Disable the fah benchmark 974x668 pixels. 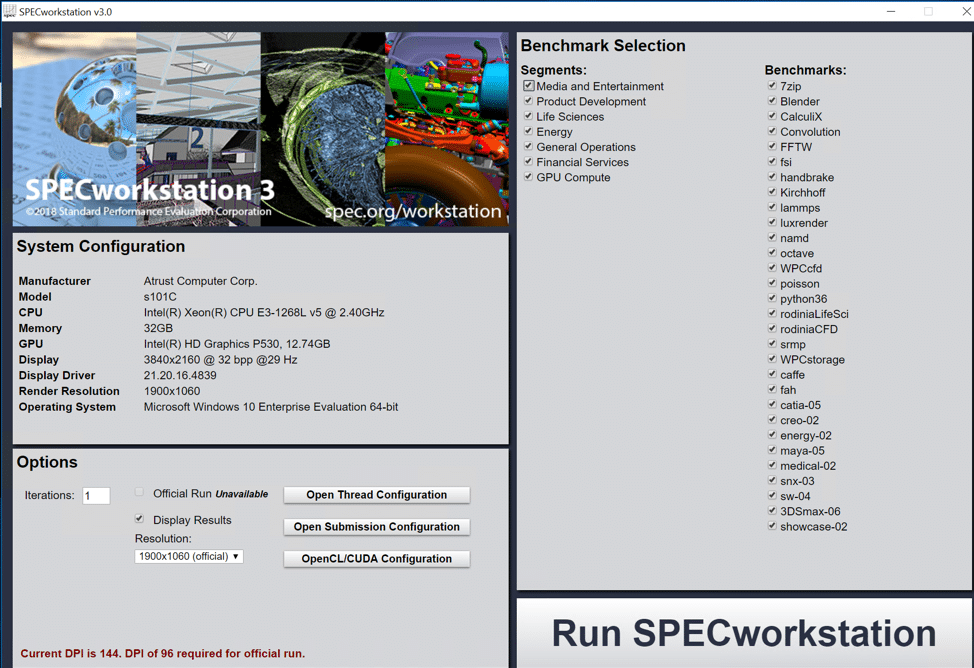pos(772,390)
